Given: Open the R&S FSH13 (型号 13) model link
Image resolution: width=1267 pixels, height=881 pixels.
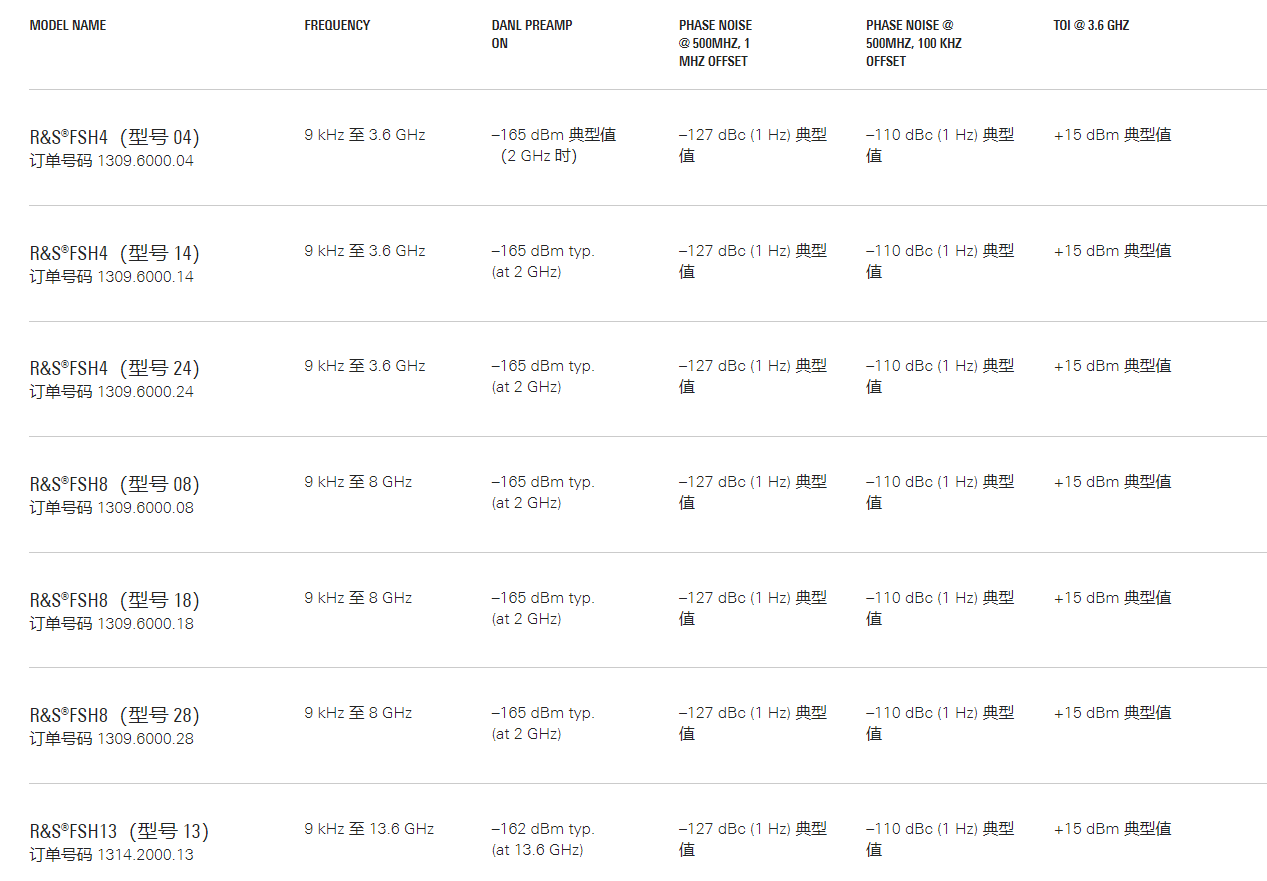Looking at the screenshot, I should (119, 831).
